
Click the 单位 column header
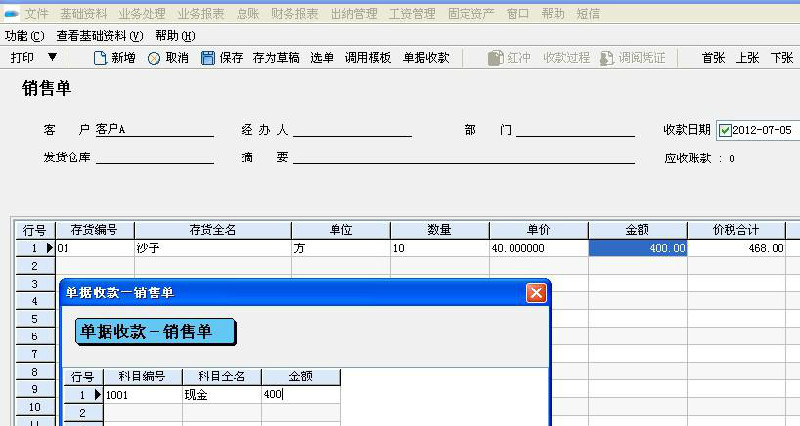click(341, 230)
